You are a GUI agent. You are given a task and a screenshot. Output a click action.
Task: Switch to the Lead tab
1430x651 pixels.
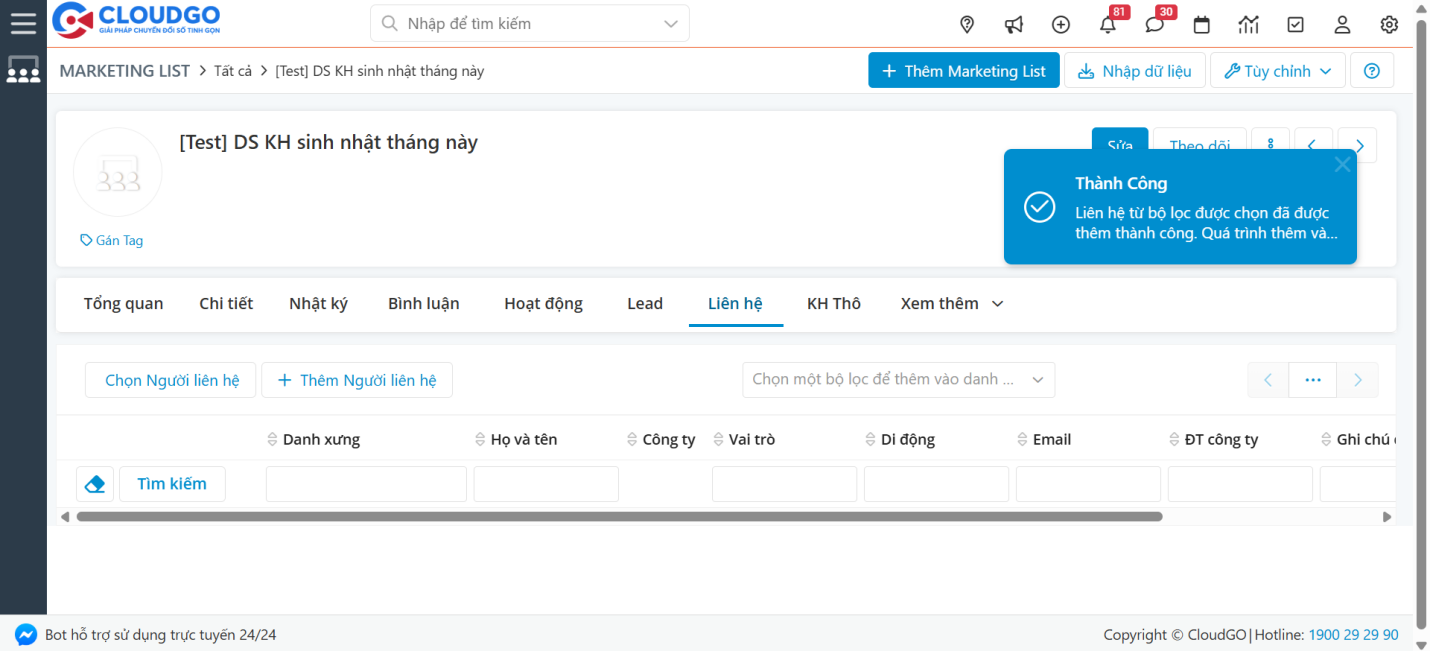644,303
